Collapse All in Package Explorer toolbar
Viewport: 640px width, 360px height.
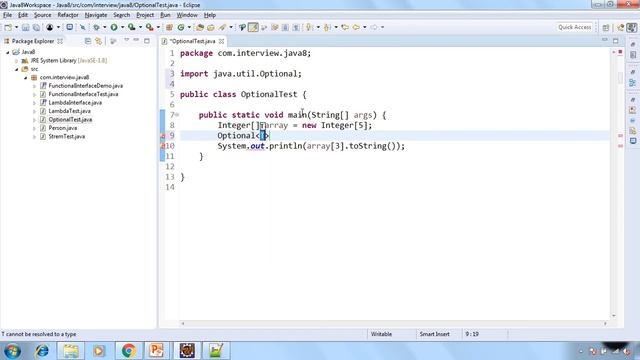point(88,41)
